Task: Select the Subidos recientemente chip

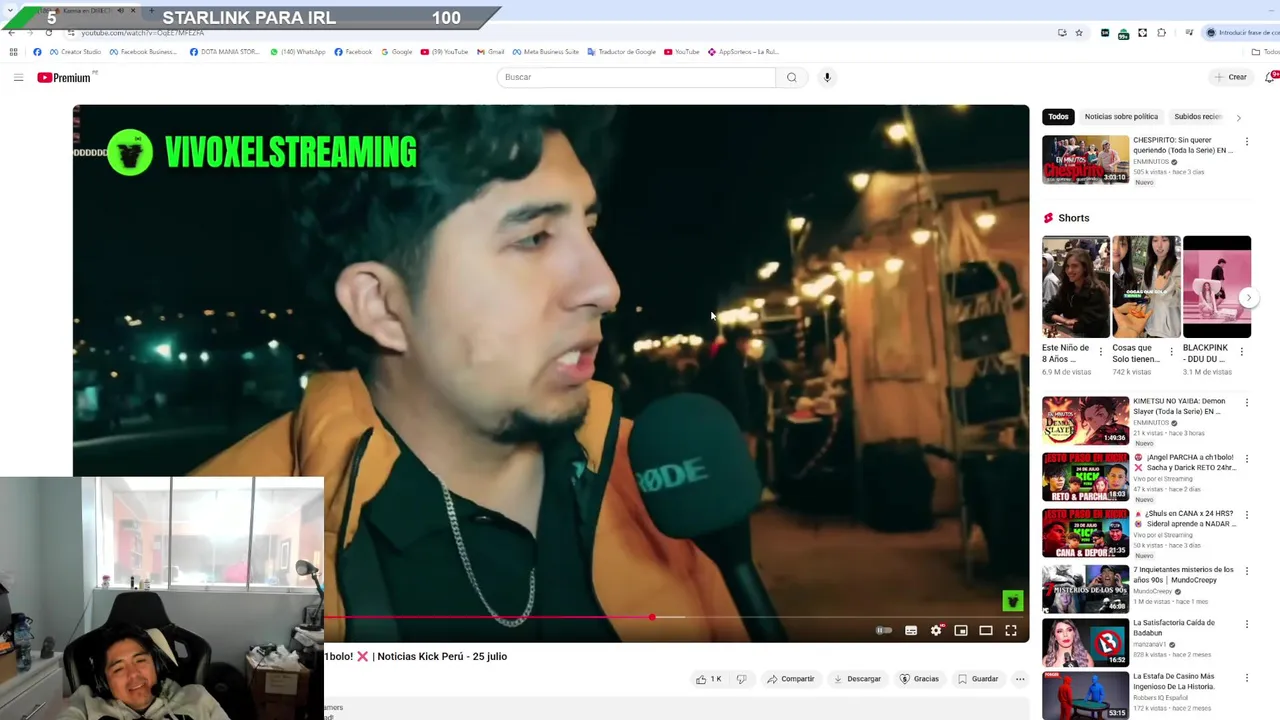Action: coord(1198,117)
